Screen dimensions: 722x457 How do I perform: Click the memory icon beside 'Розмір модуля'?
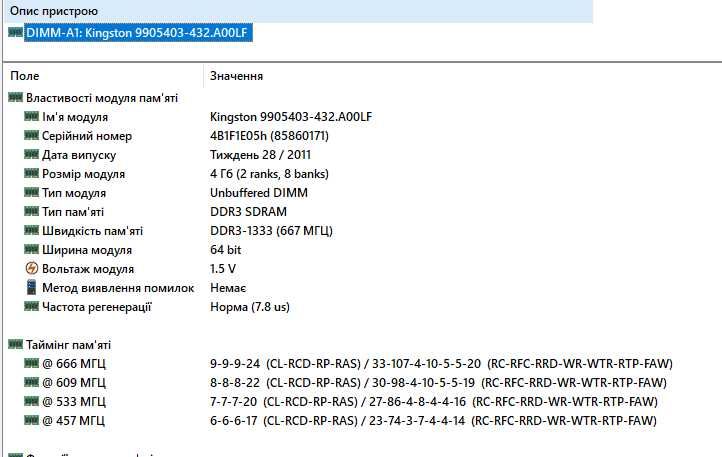pyautogui.click(x=31, y=173)
